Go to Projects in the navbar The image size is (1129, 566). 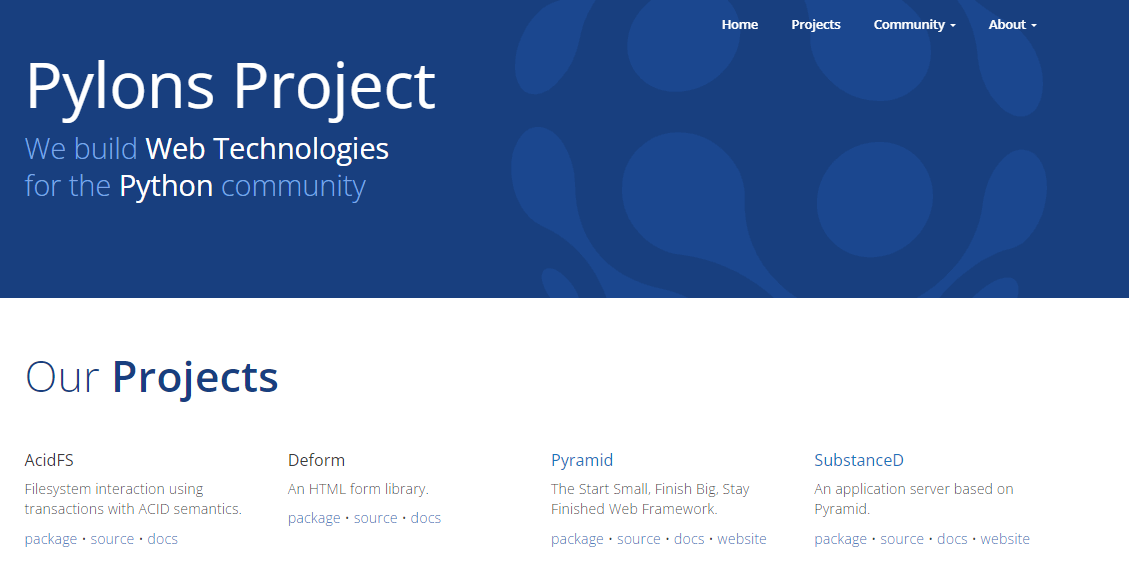pos(815,25)
